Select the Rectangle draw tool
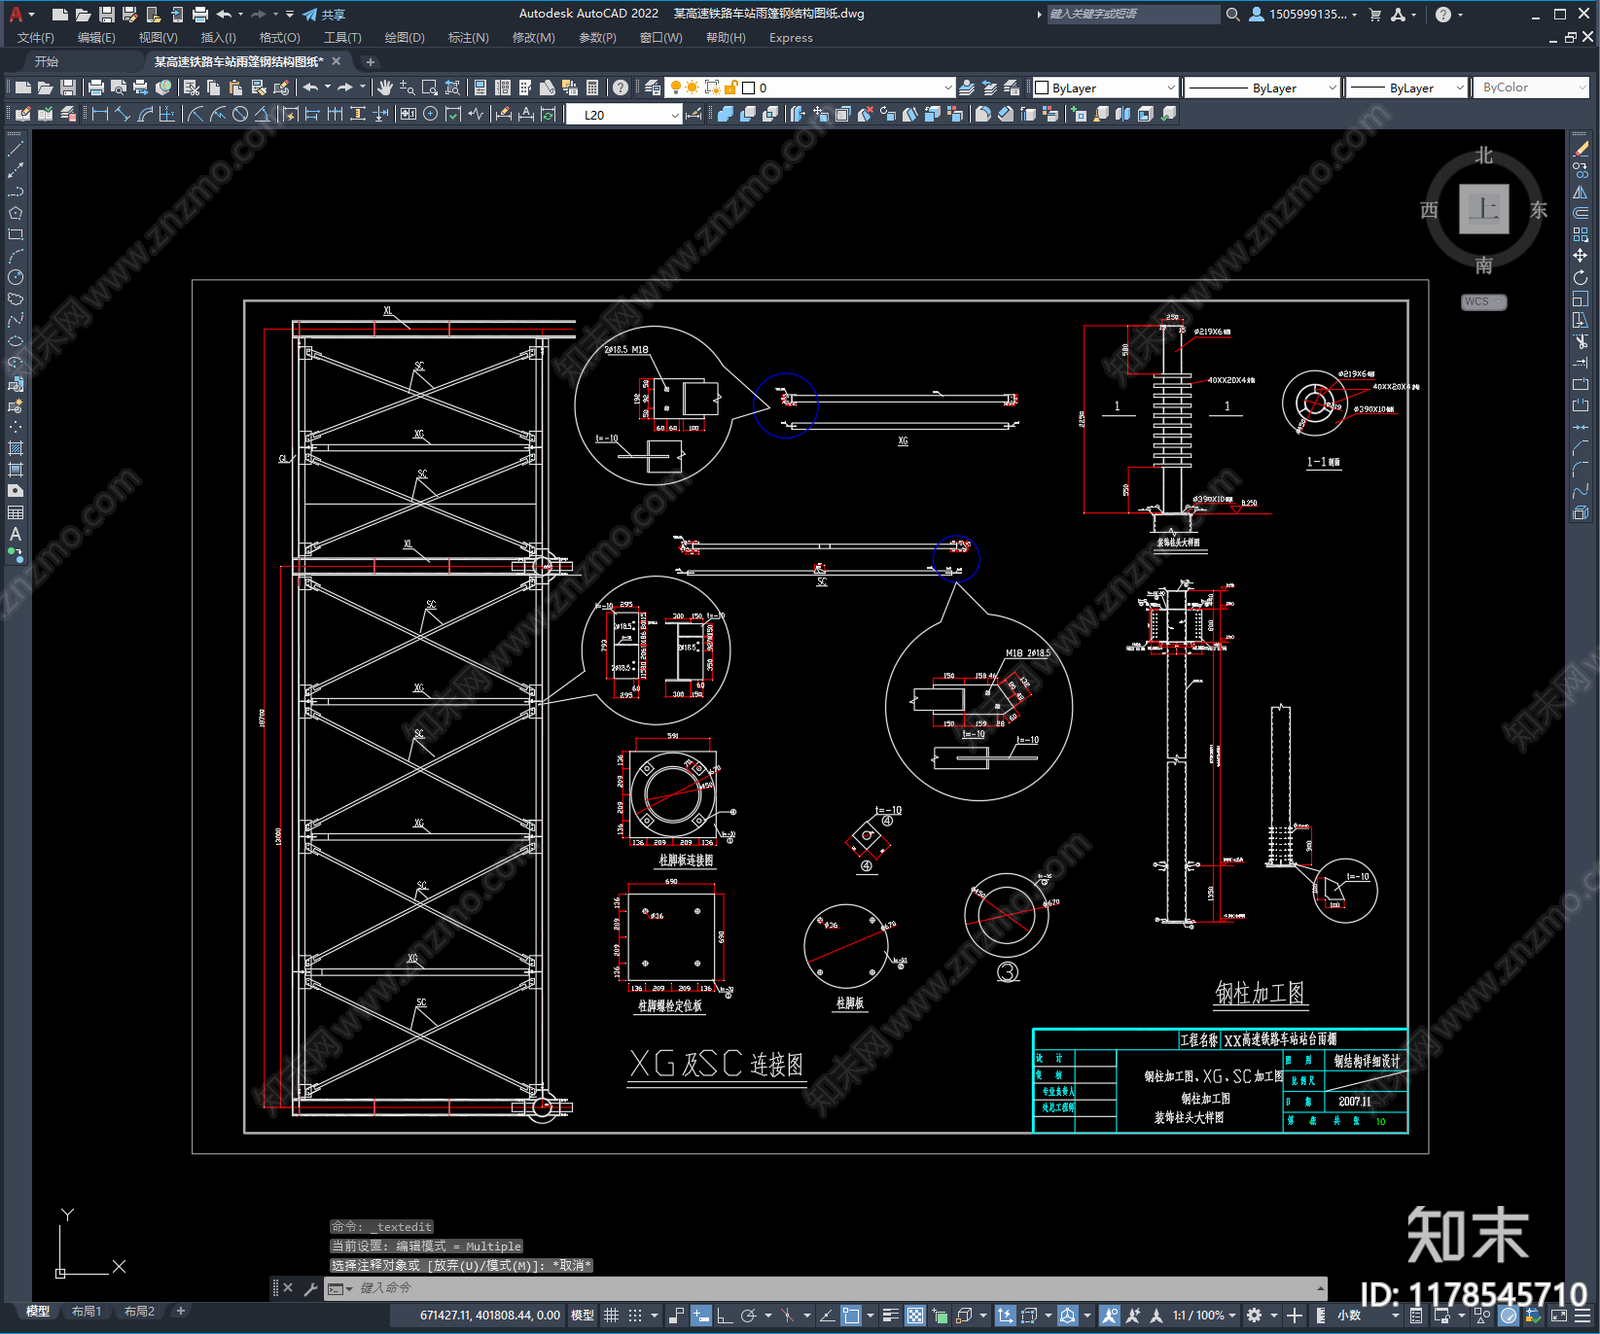Viewport: 1600px width, 1334px height. click(15, 235)
